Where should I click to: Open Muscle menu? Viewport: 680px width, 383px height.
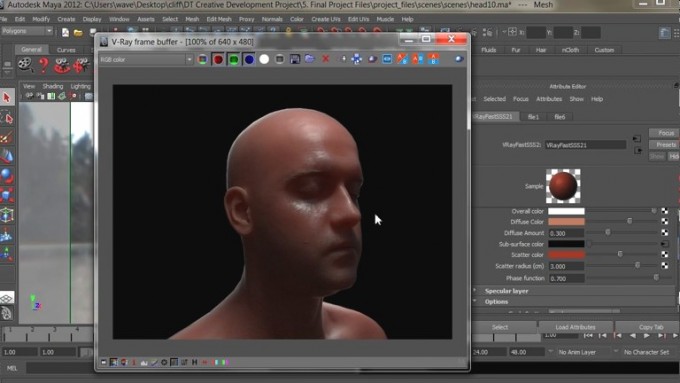[385, 19]
